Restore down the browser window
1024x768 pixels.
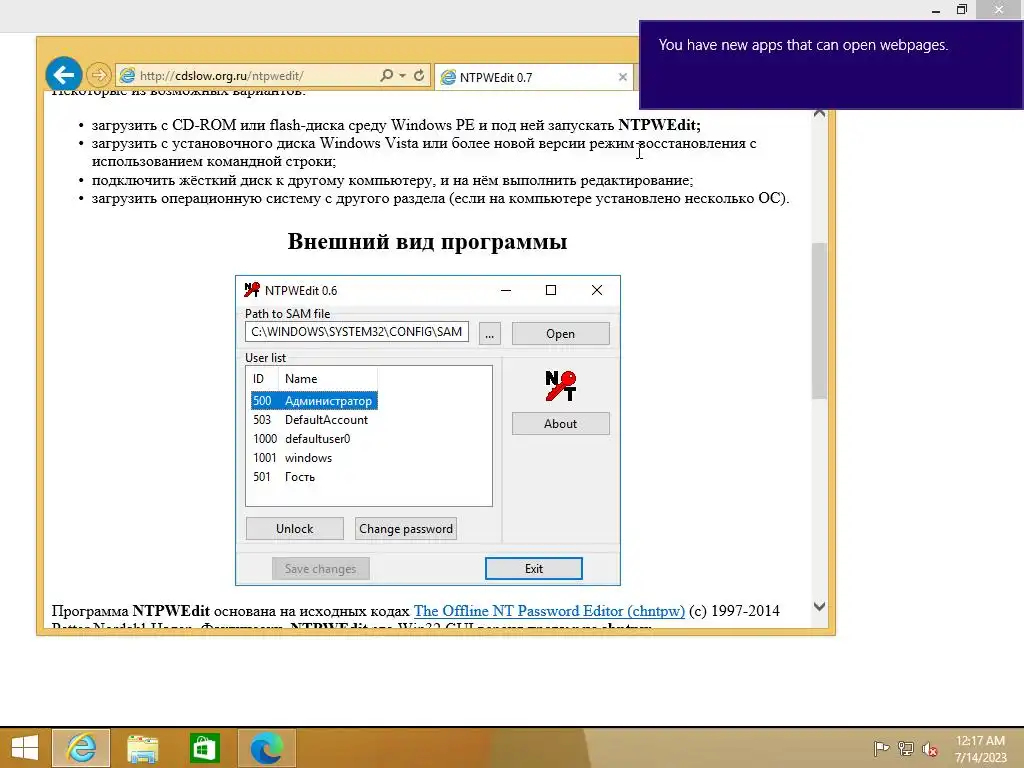point(961,9)
